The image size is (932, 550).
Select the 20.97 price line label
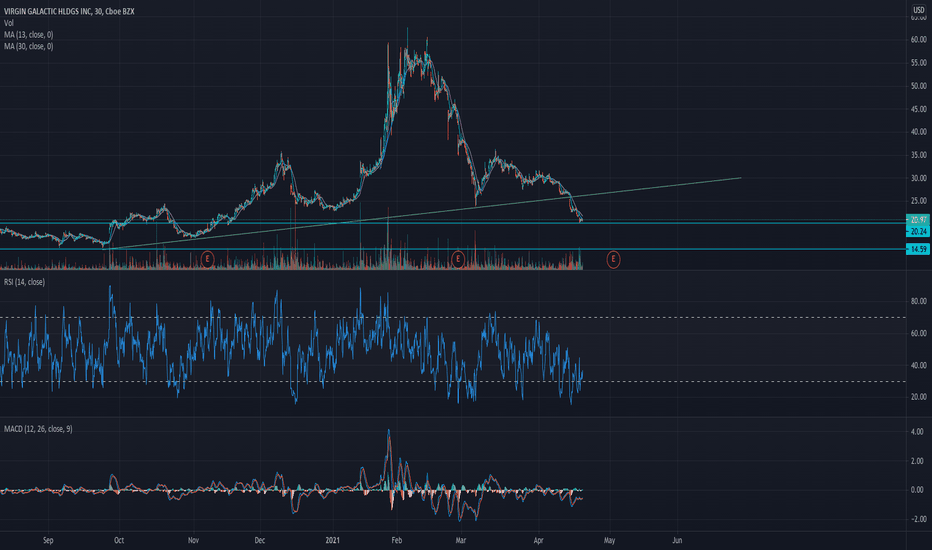(x=918, y=220)
